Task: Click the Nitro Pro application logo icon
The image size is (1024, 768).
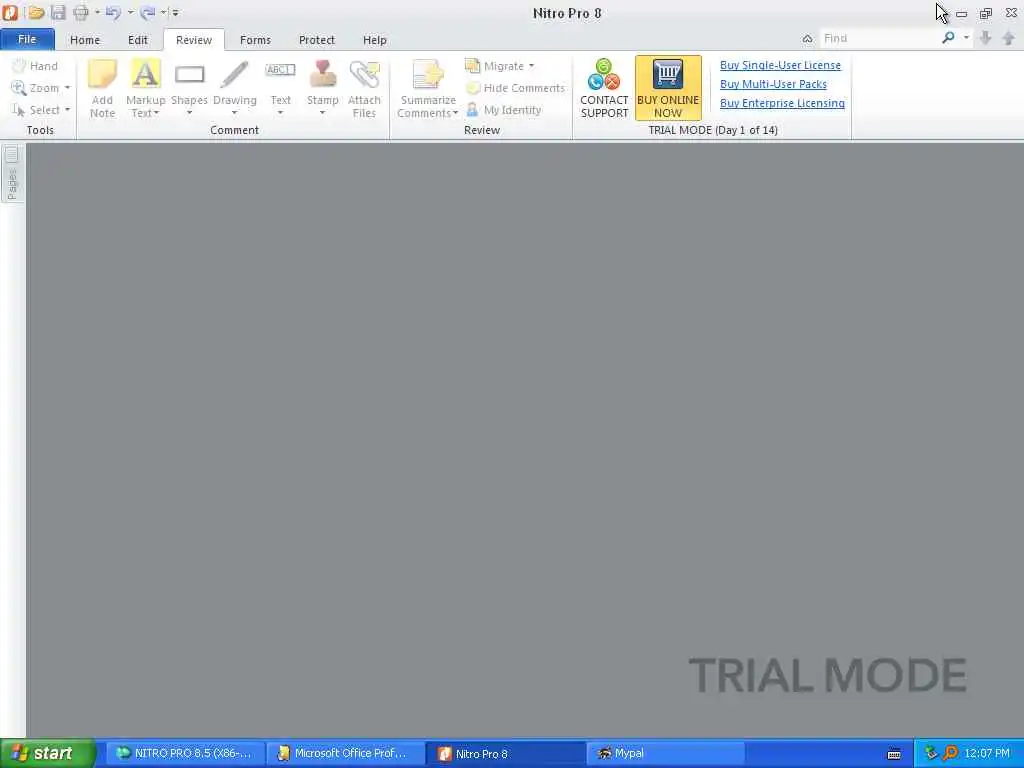Action: pyautogui.click(x=10, y=12)
